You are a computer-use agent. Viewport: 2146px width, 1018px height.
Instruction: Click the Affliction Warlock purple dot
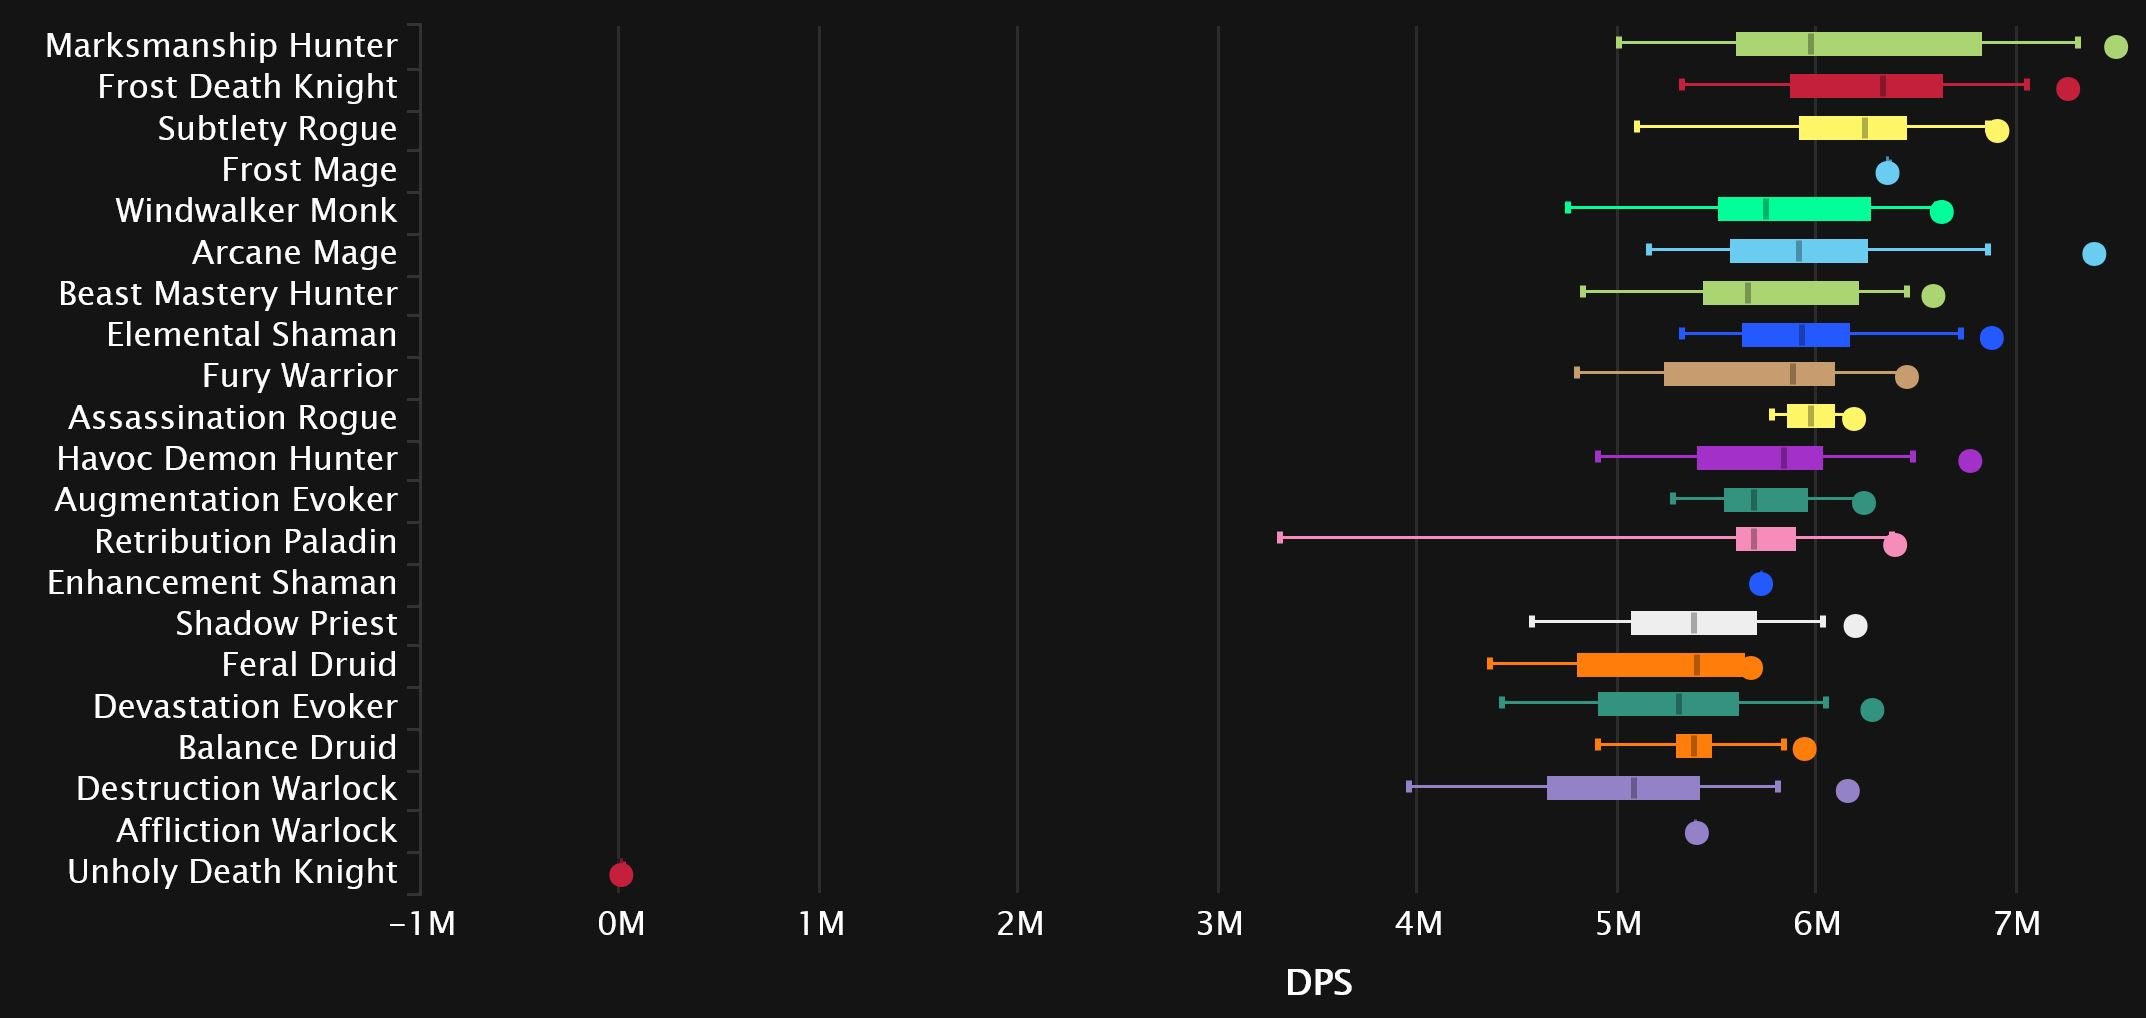point(1697,832)
